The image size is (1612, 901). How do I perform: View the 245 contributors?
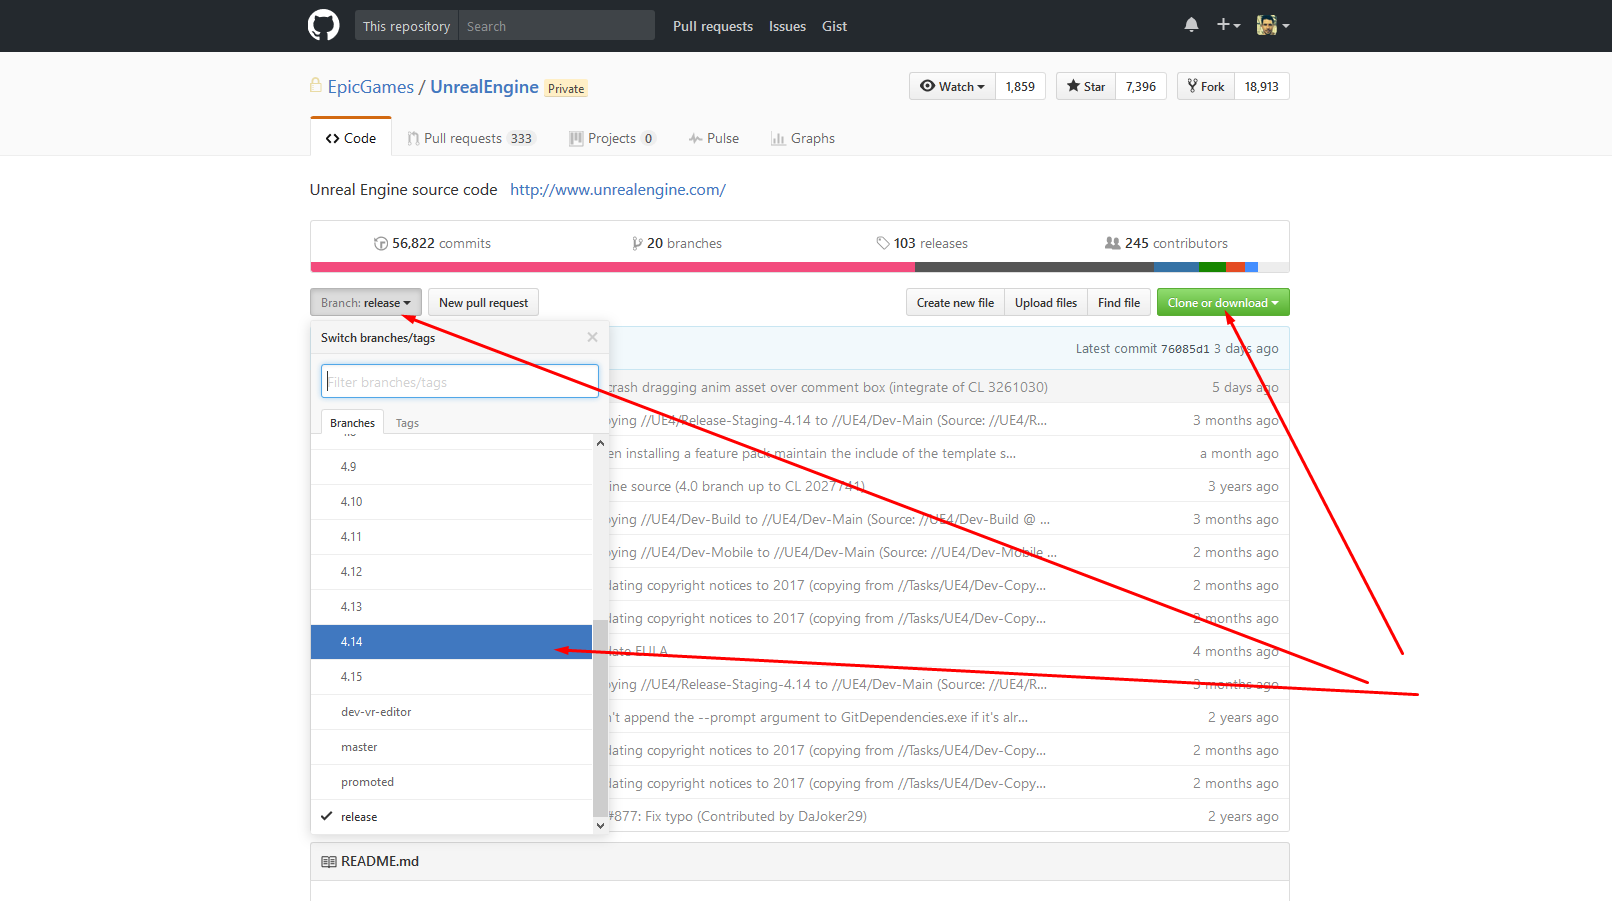1166,243
